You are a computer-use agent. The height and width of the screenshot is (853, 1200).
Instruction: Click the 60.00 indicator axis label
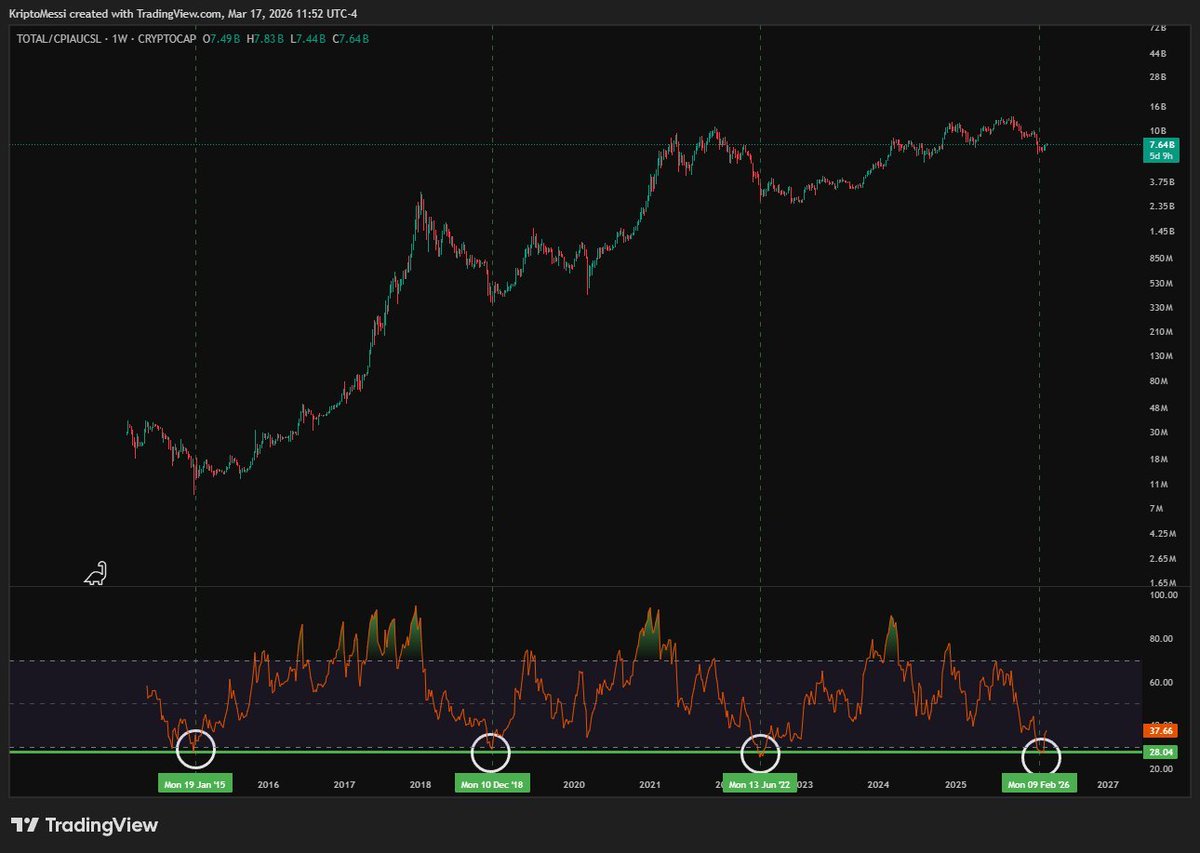point(1161,682)
